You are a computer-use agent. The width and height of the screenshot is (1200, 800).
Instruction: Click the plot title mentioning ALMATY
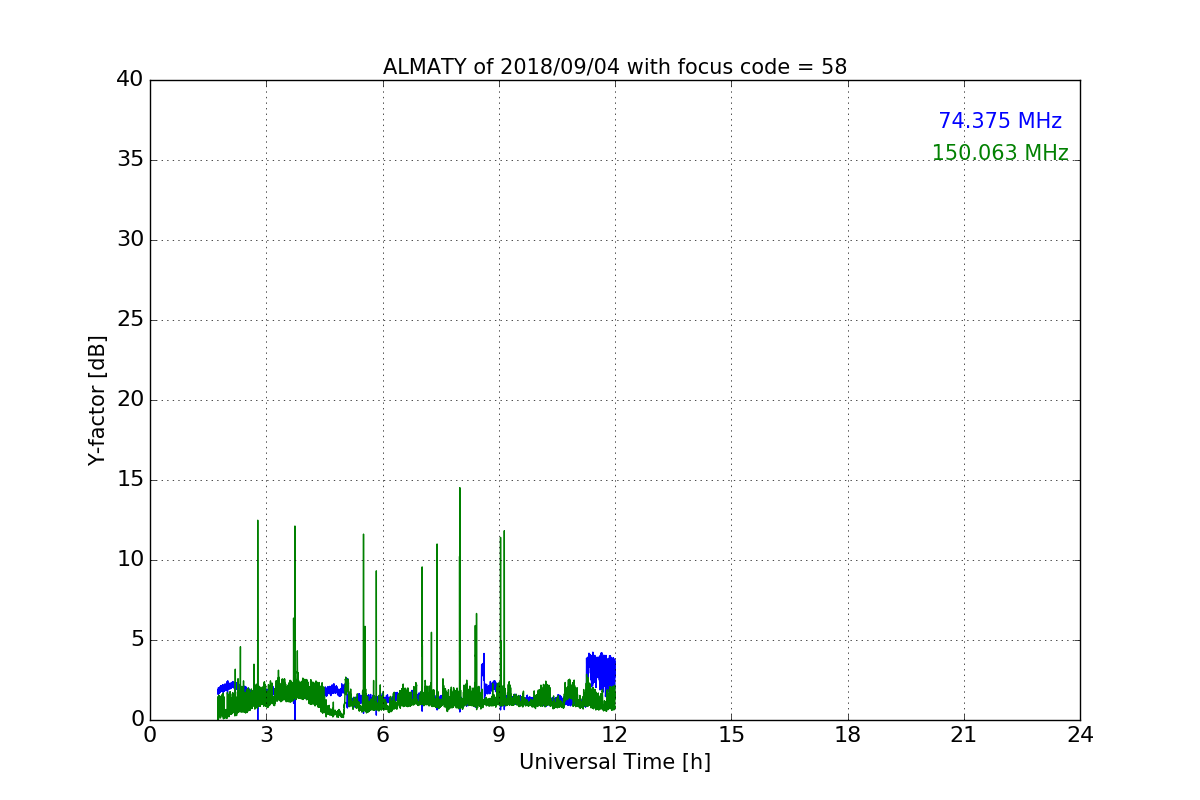615,67
